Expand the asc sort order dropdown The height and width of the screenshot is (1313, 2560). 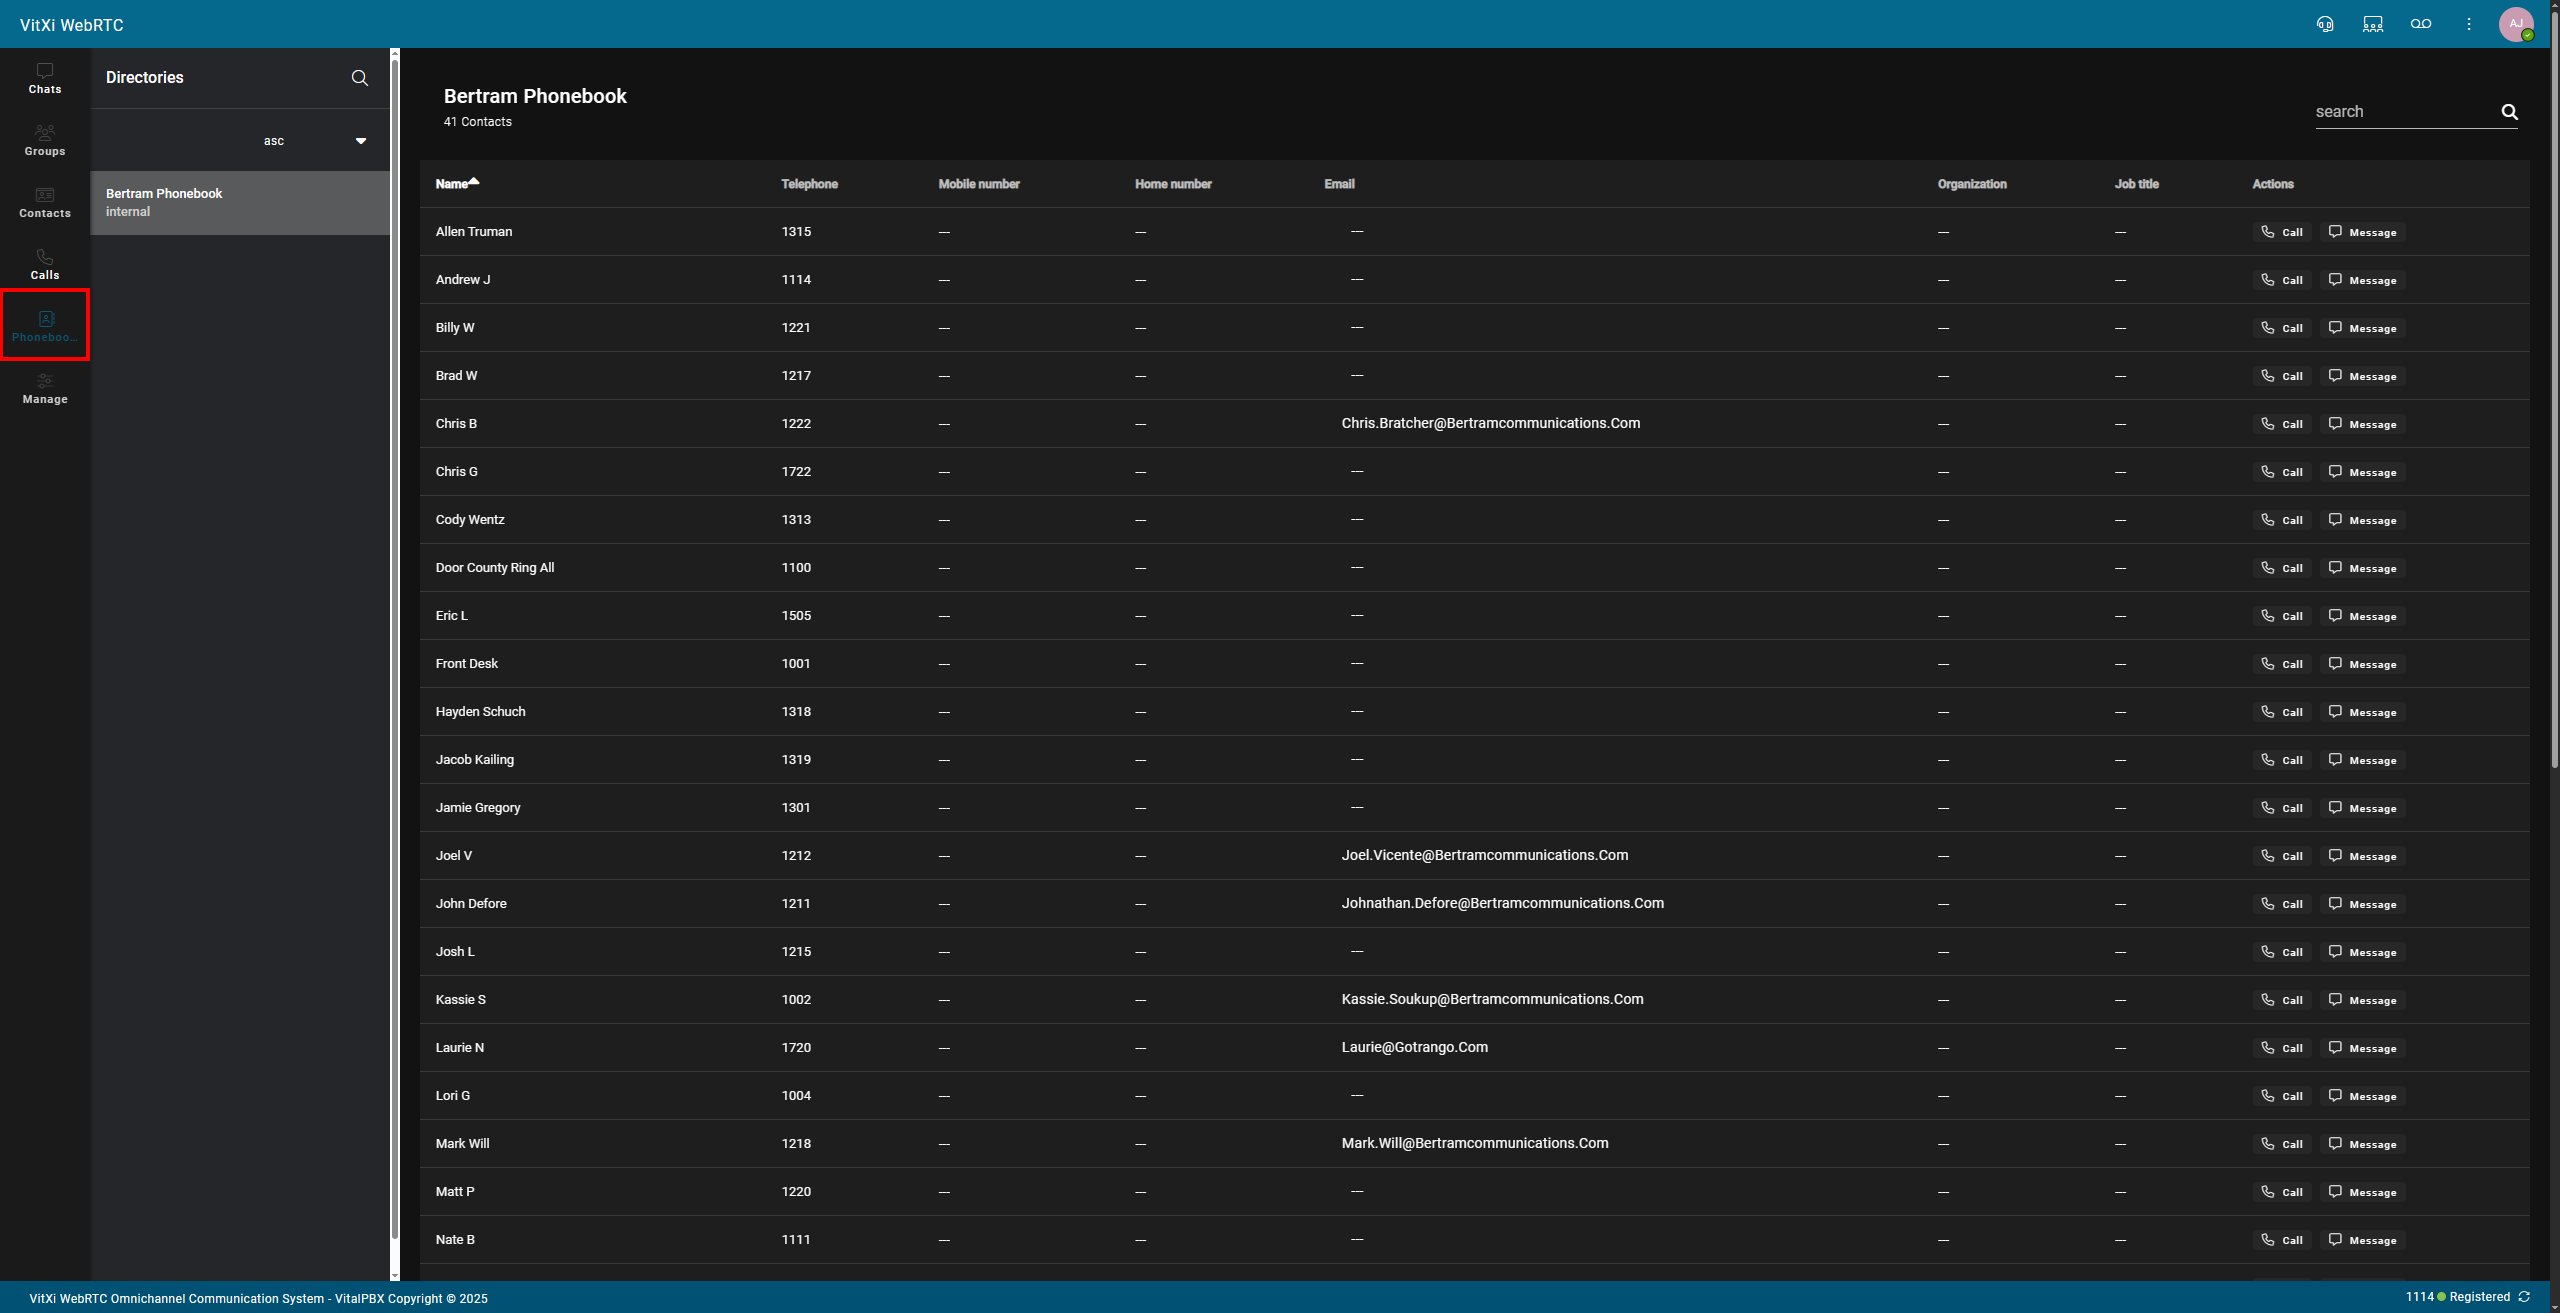[360, 141]
